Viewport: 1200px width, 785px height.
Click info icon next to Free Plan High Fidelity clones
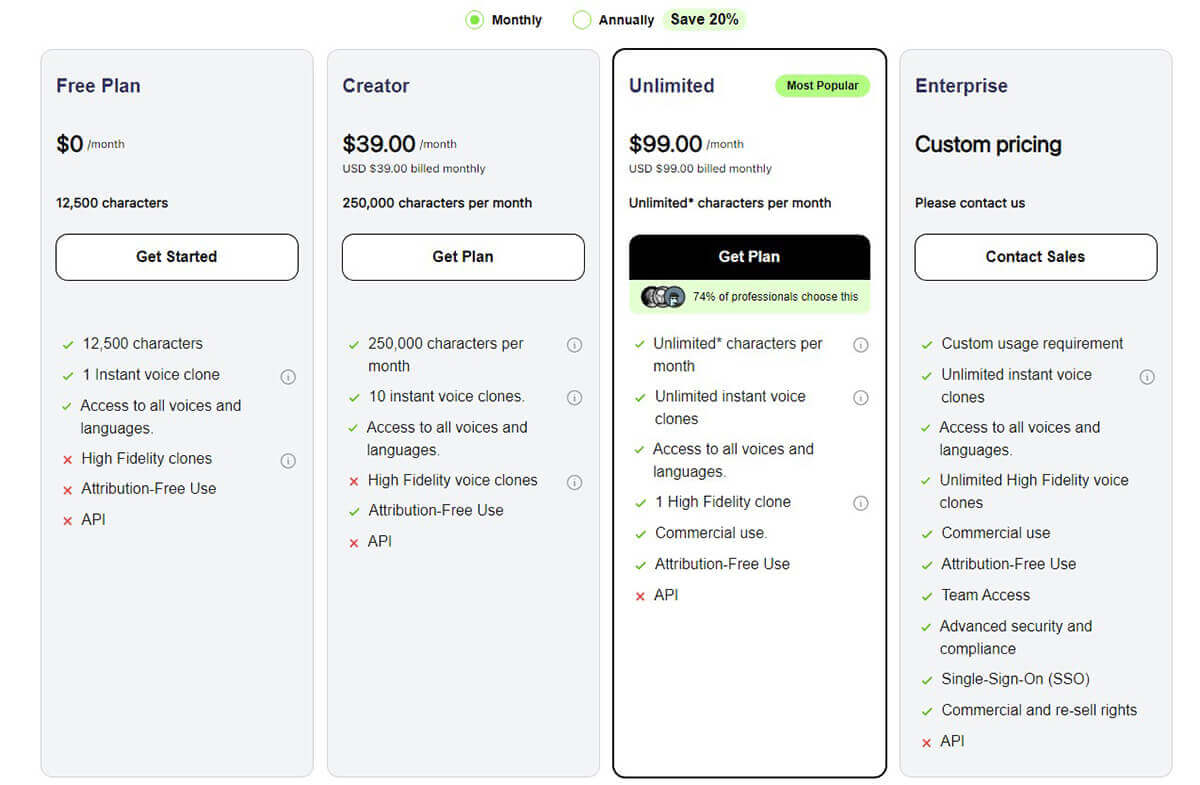coord(288,461)
